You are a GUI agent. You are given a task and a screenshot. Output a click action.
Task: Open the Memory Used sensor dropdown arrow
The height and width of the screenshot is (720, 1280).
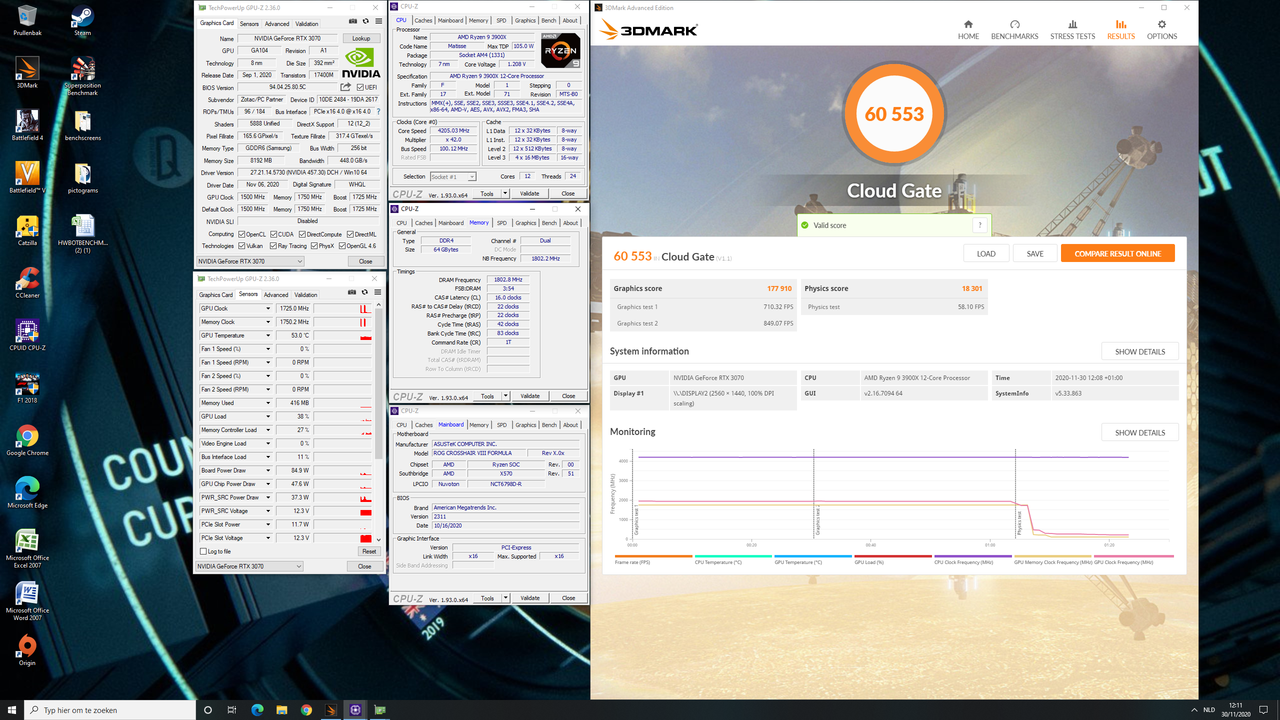pyautogui.click(x=267, y=403)
